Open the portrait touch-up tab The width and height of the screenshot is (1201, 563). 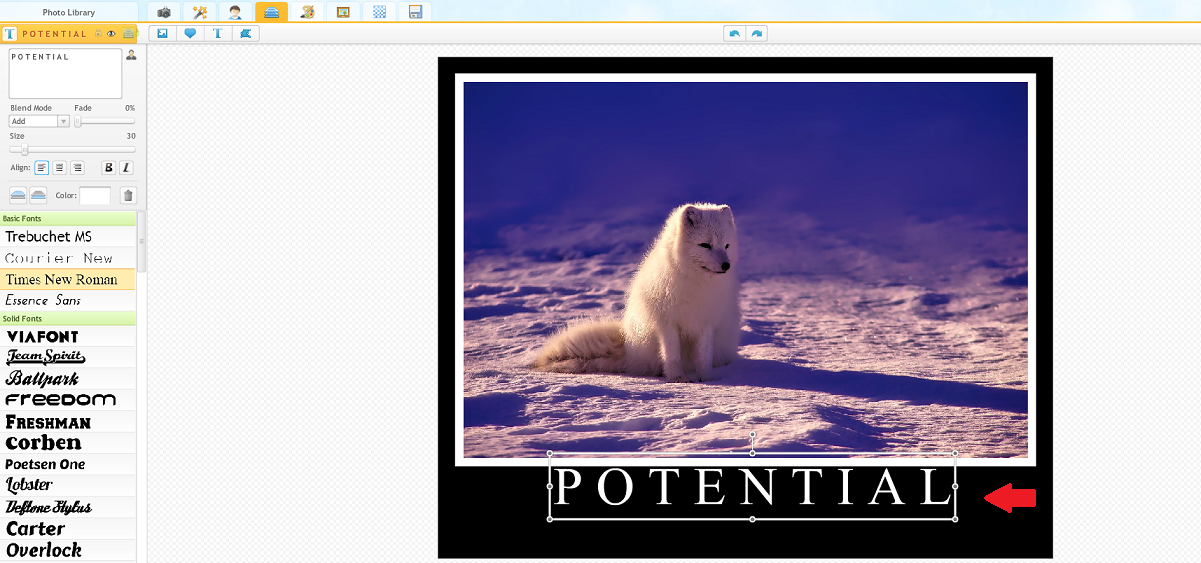[235, 12]
